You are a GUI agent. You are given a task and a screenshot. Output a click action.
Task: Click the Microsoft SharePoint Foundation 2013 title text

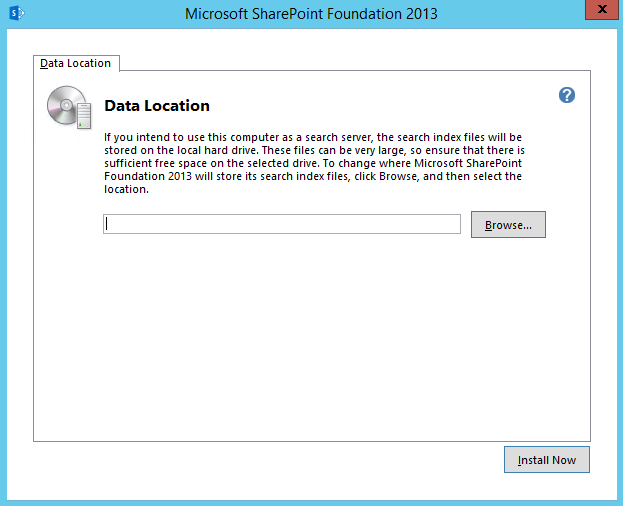point(311,14)
